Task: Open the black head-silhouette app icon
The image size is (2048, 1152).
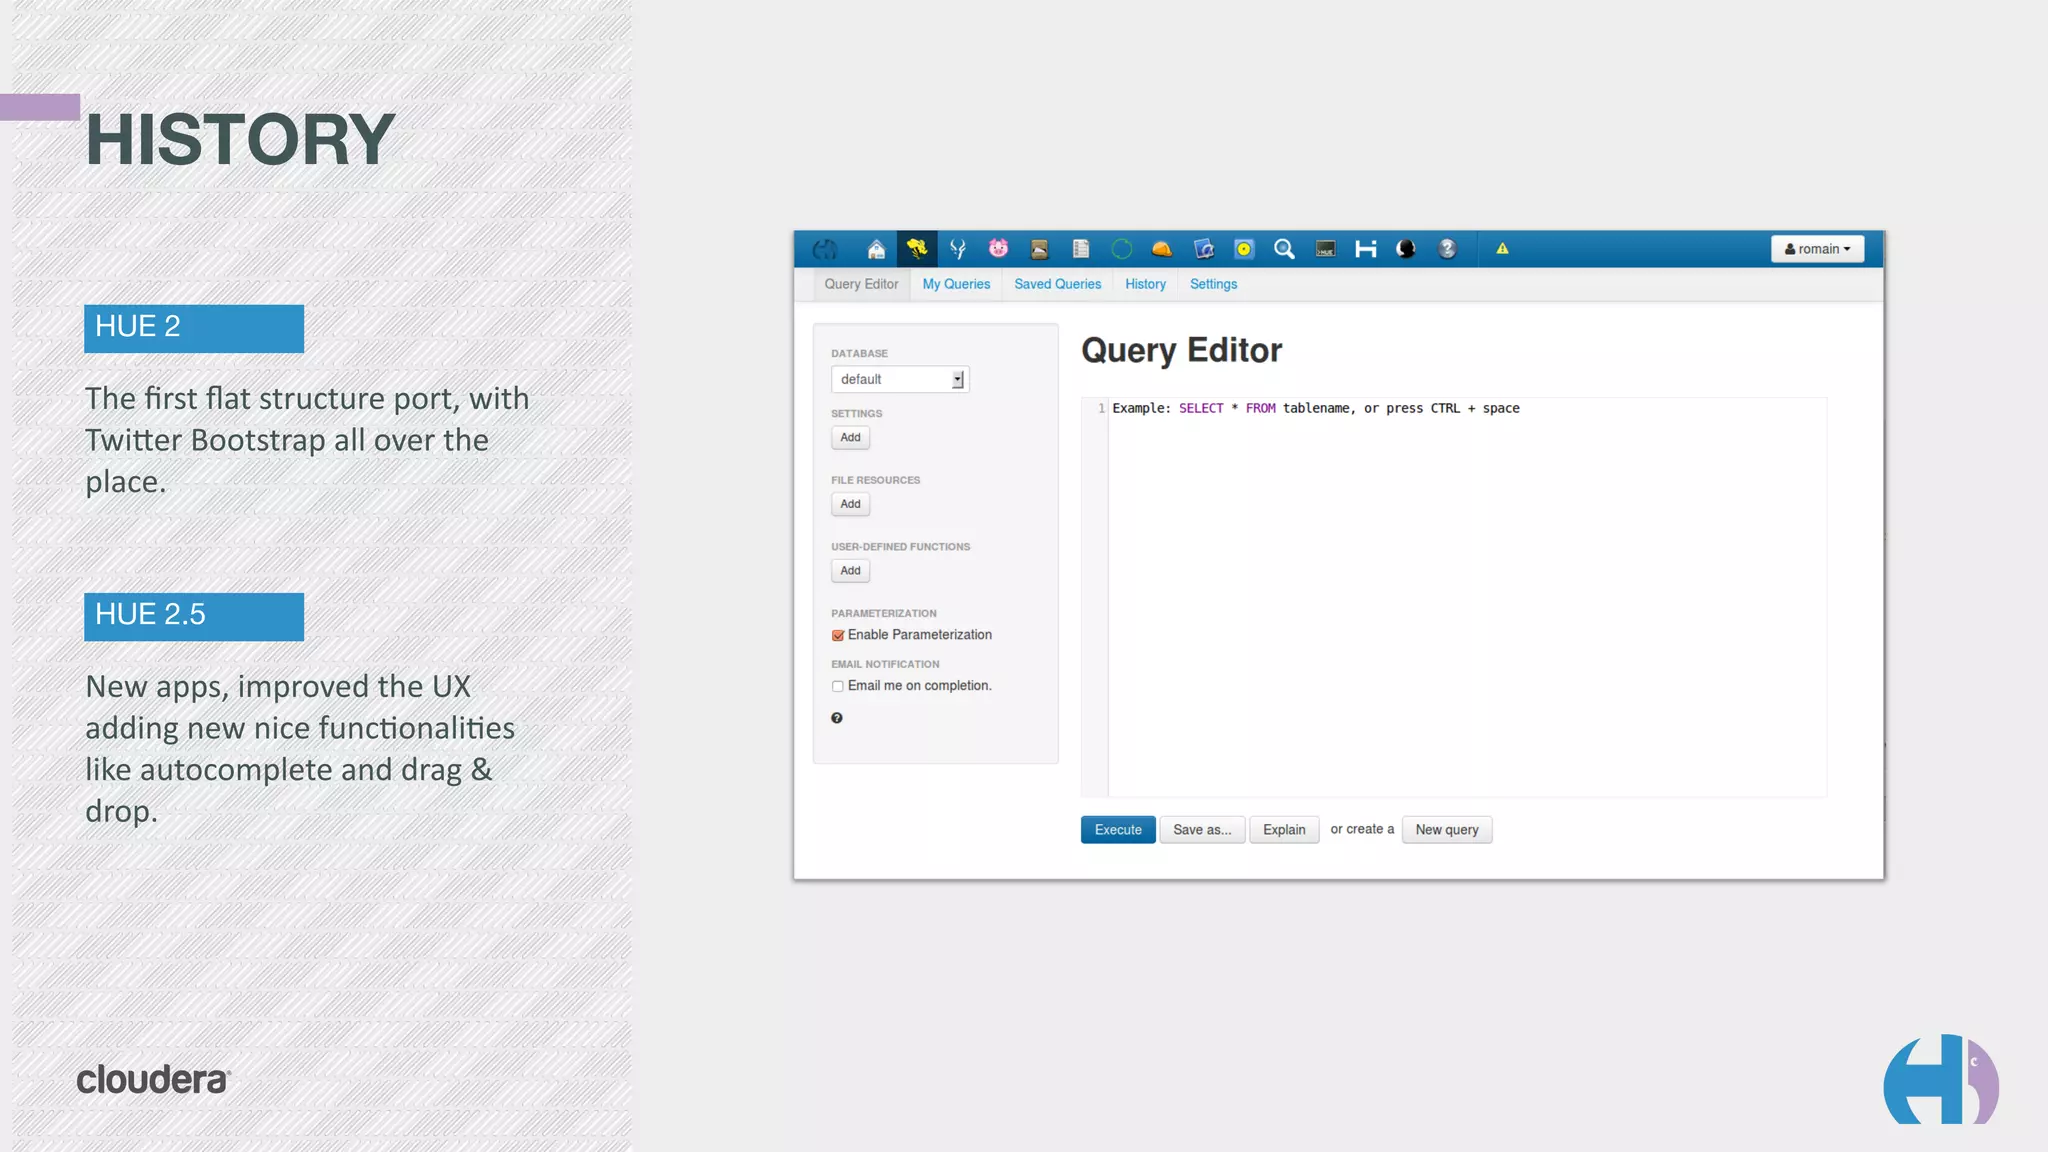Action: pyautogui.click(x=1406, y=249)
